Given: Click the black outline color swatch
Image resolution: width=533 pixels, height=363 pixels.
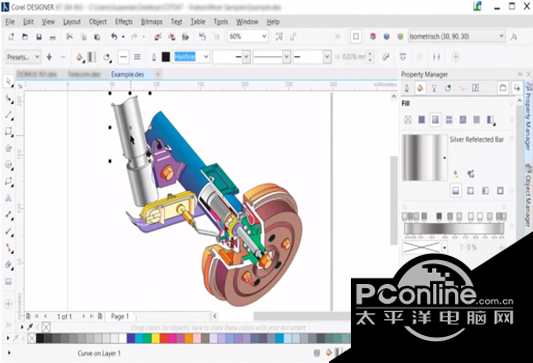Looking at the screenshot, I should click(166, 57).
